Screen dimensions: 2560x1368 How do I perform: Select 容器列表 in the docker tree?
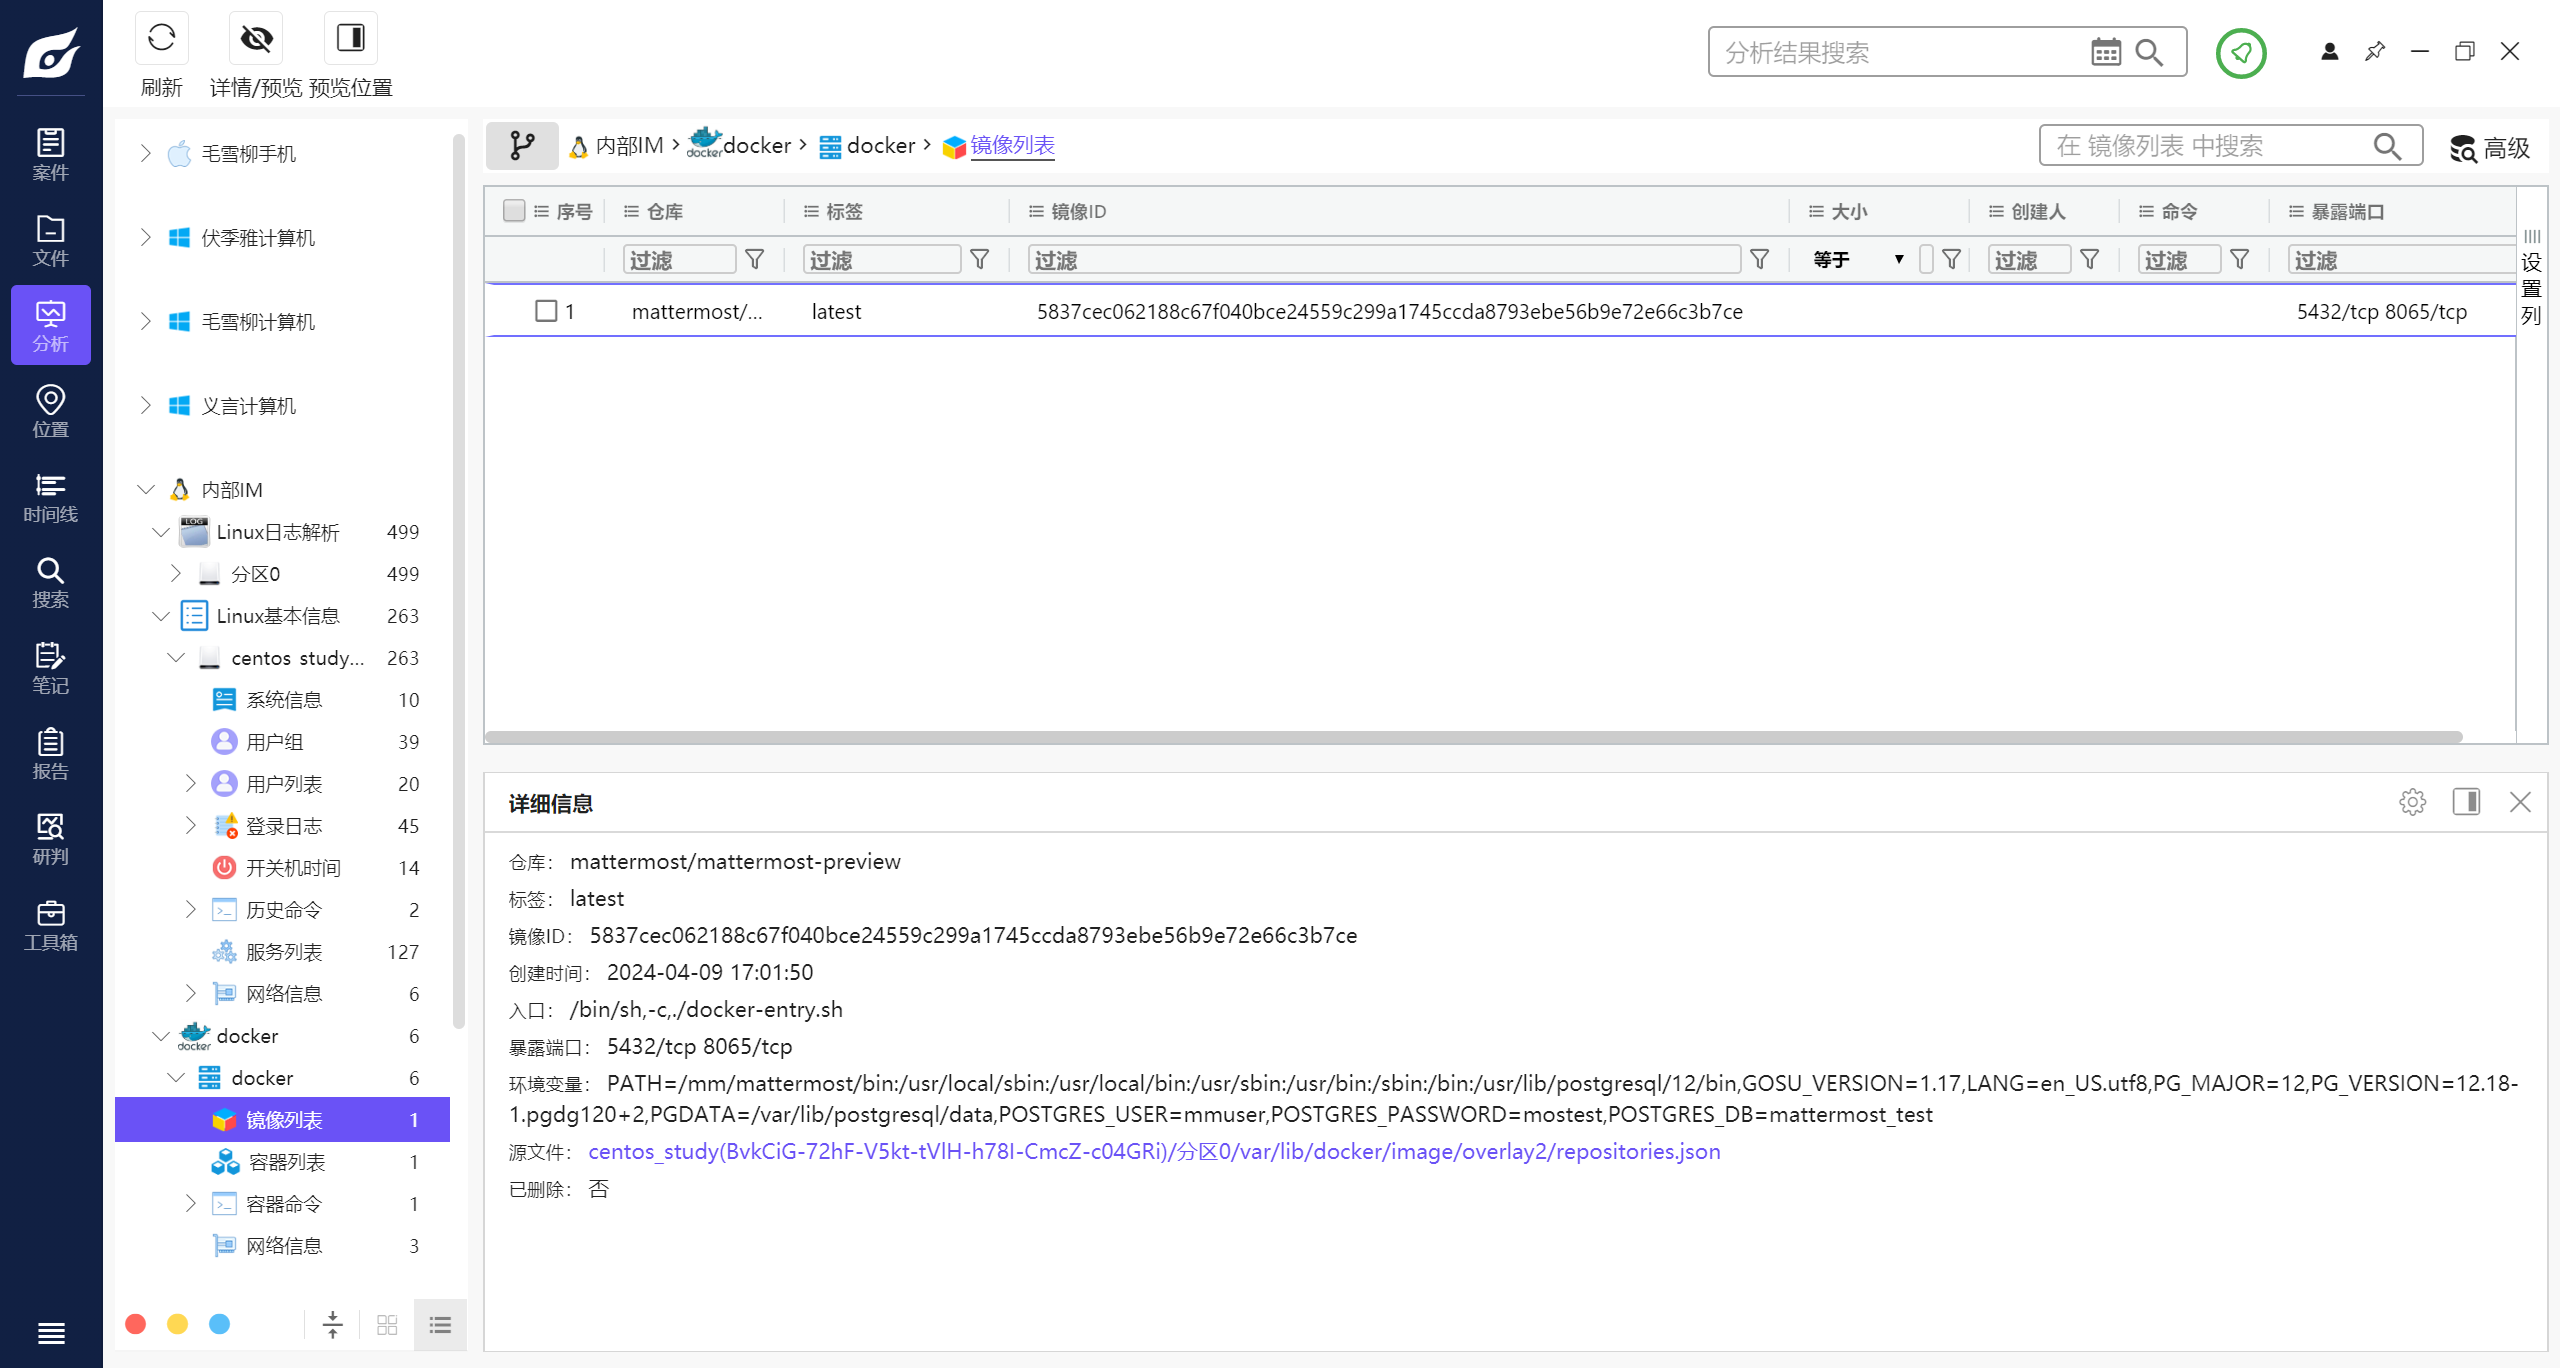click(x=286, y=1162)
